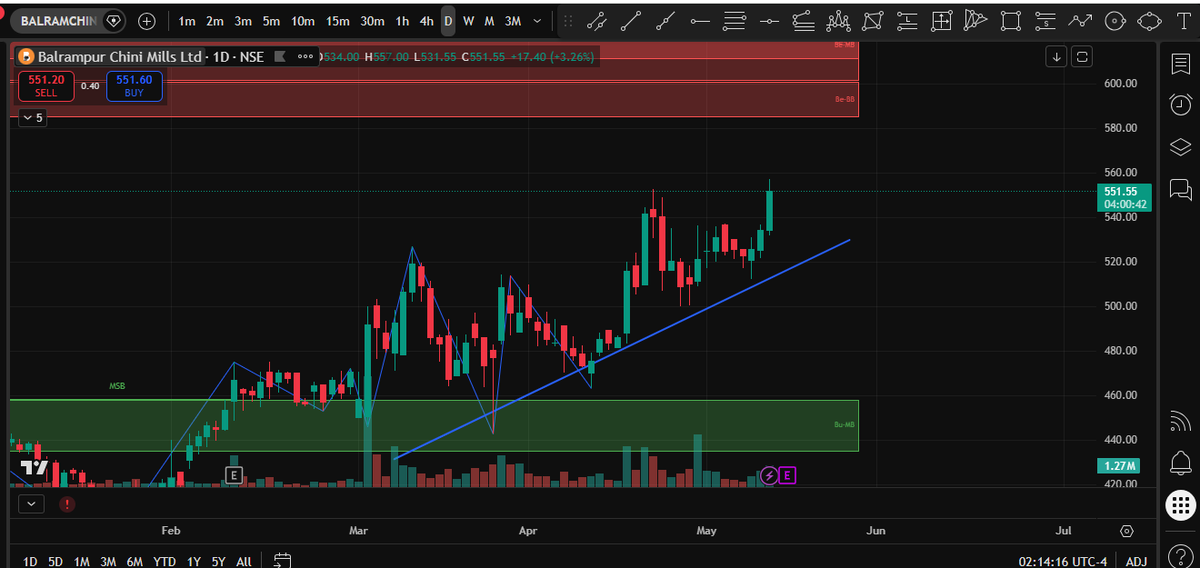This screenshot has height=568, width=1200.
Task: Switch to the 4h interval
Action: click(x=427, y=20)
